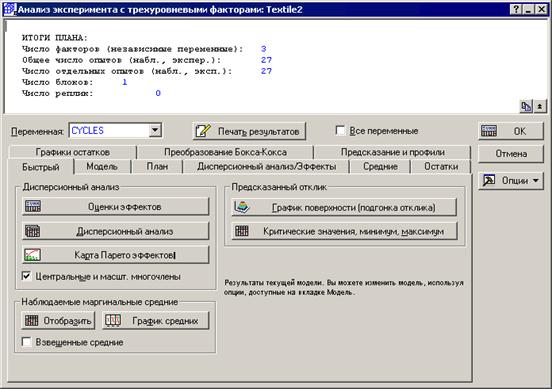Expand the Переменная CYCLES combo box arrow
552x389 pixels.
(155, 131)
